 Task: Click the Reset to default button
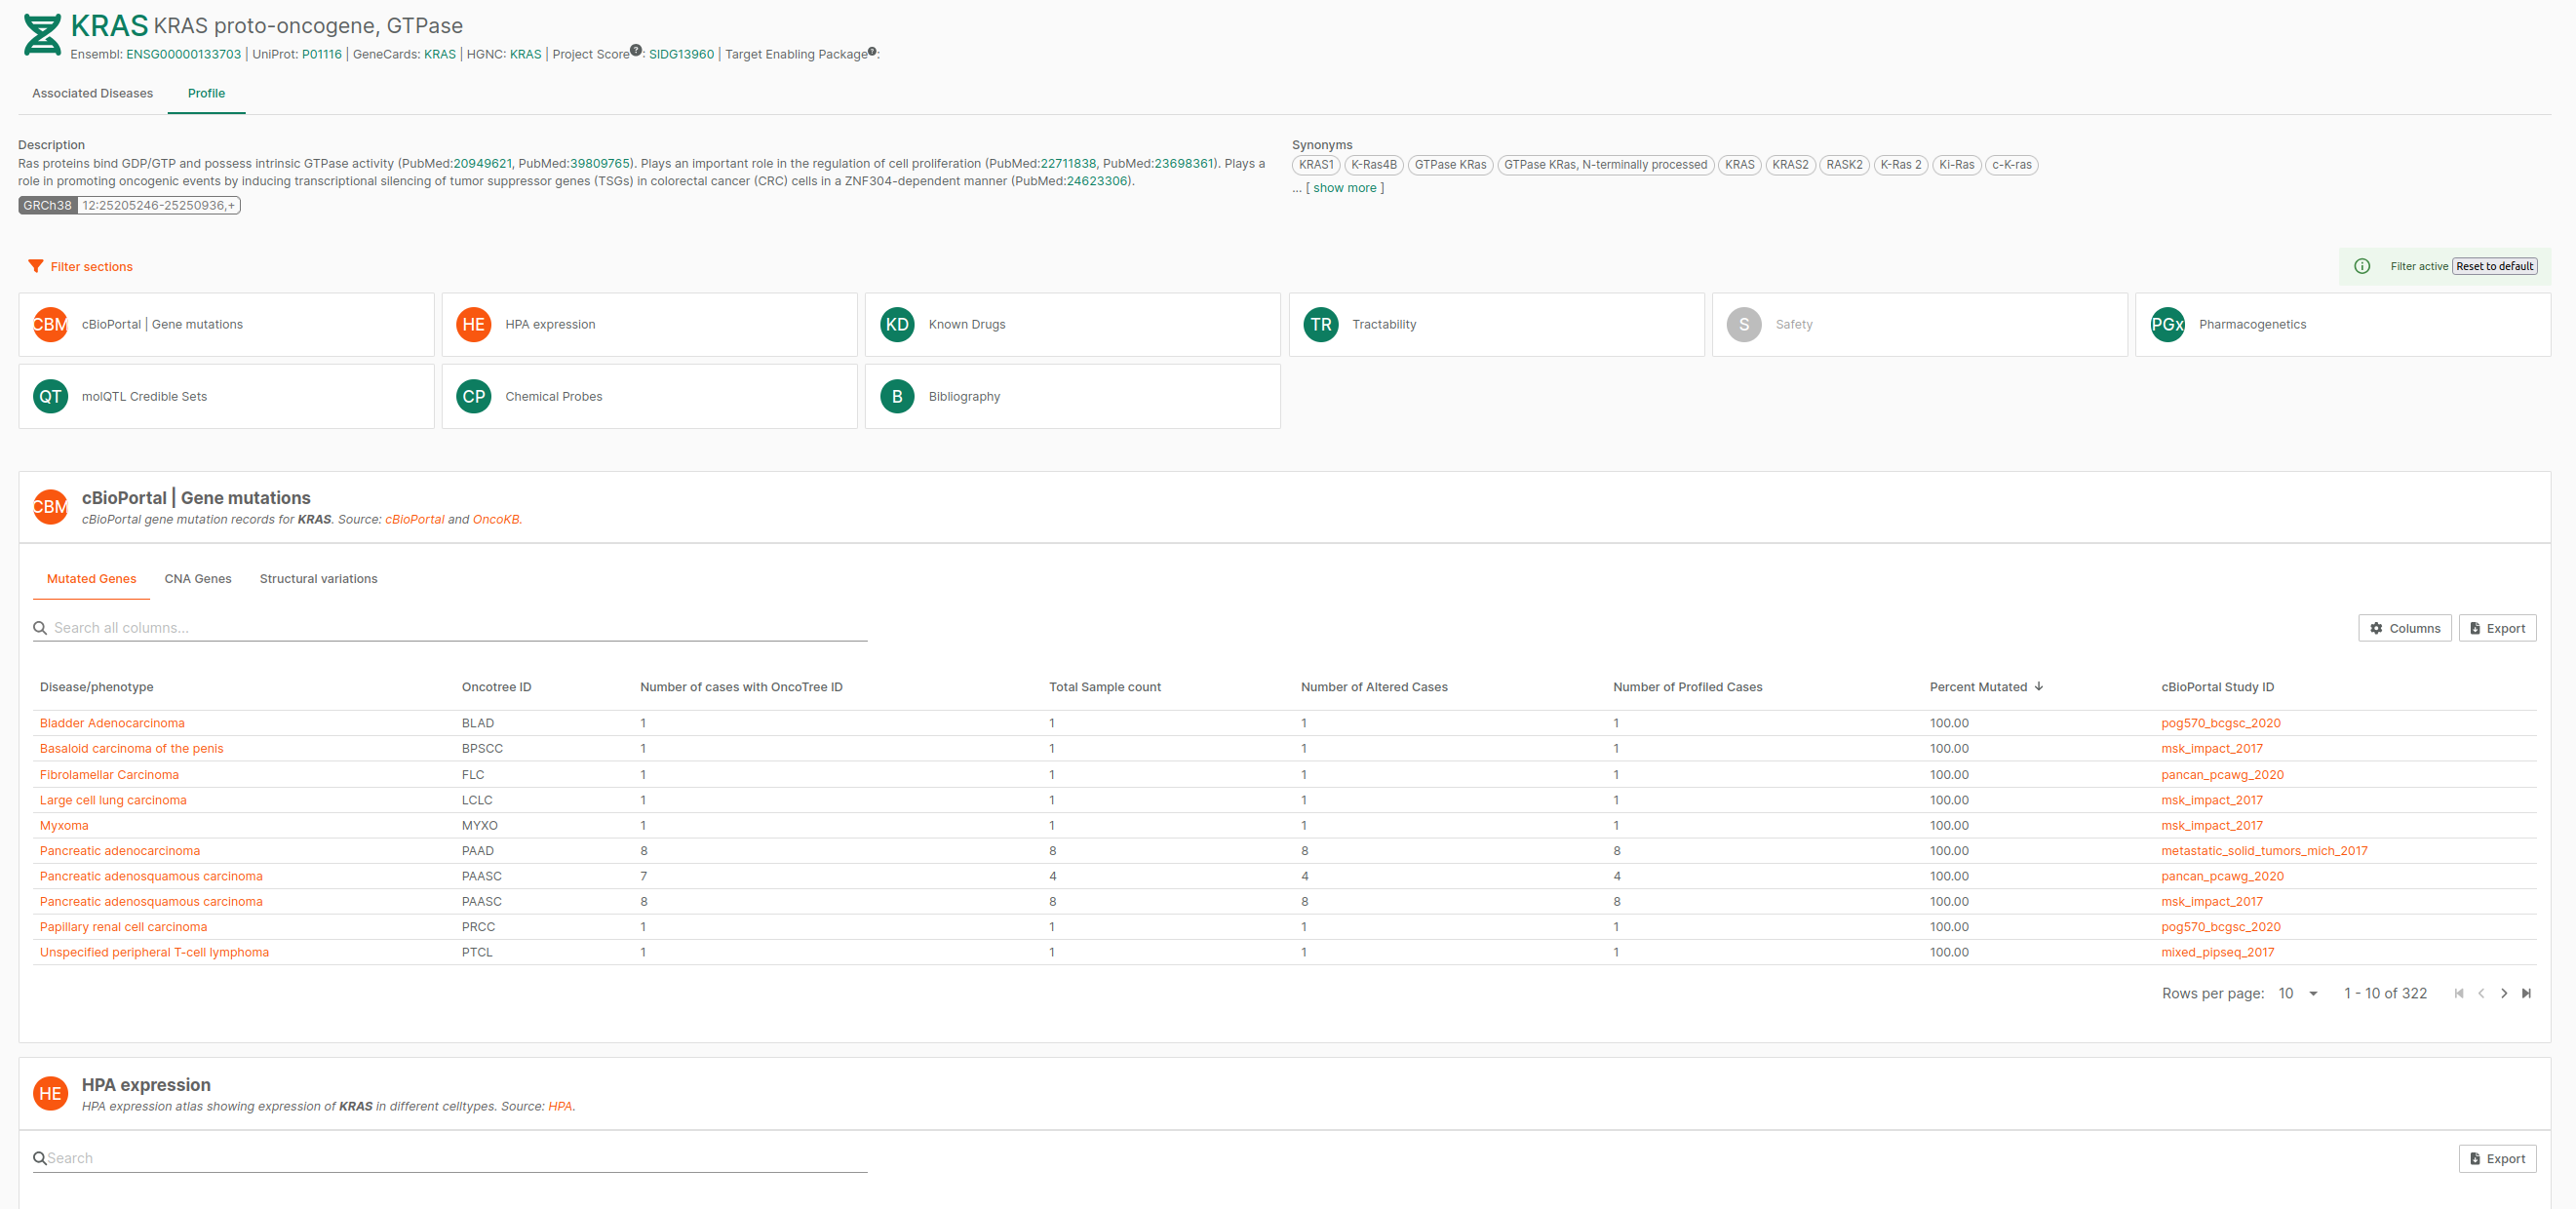[x=2494, y=266]
